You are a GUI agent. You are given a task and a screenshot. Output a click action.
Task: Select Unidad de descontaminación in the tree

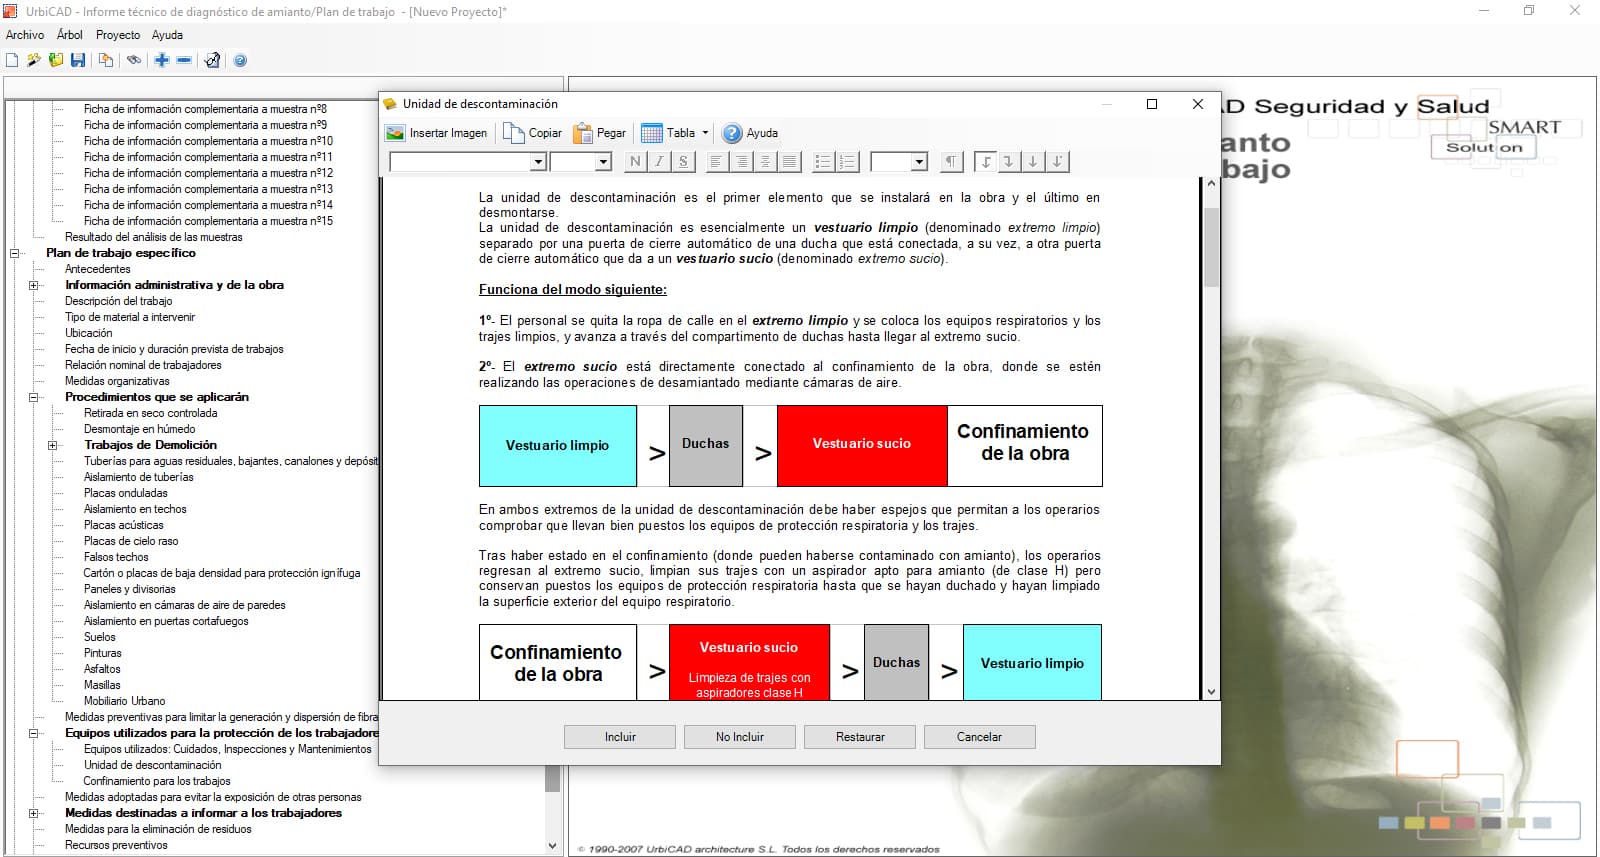click(x=152, y=765)
